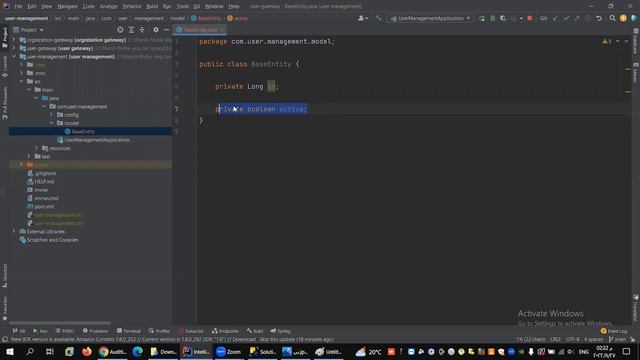
Task: Click the Undo/Rollback arrow icon in toolbar
Action: tap(599, 18)
